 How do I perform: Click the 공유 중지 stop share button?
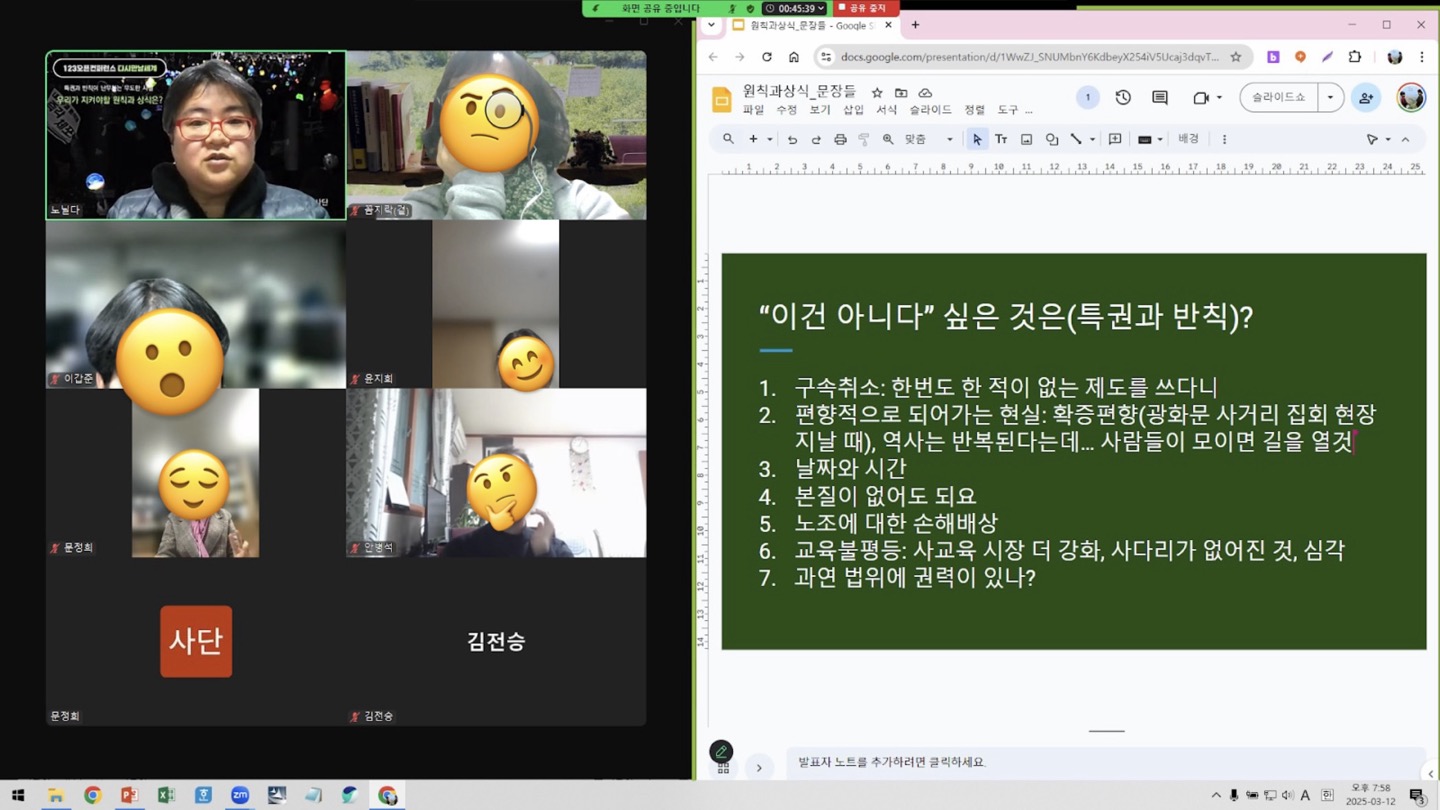(x=864, y=8)
